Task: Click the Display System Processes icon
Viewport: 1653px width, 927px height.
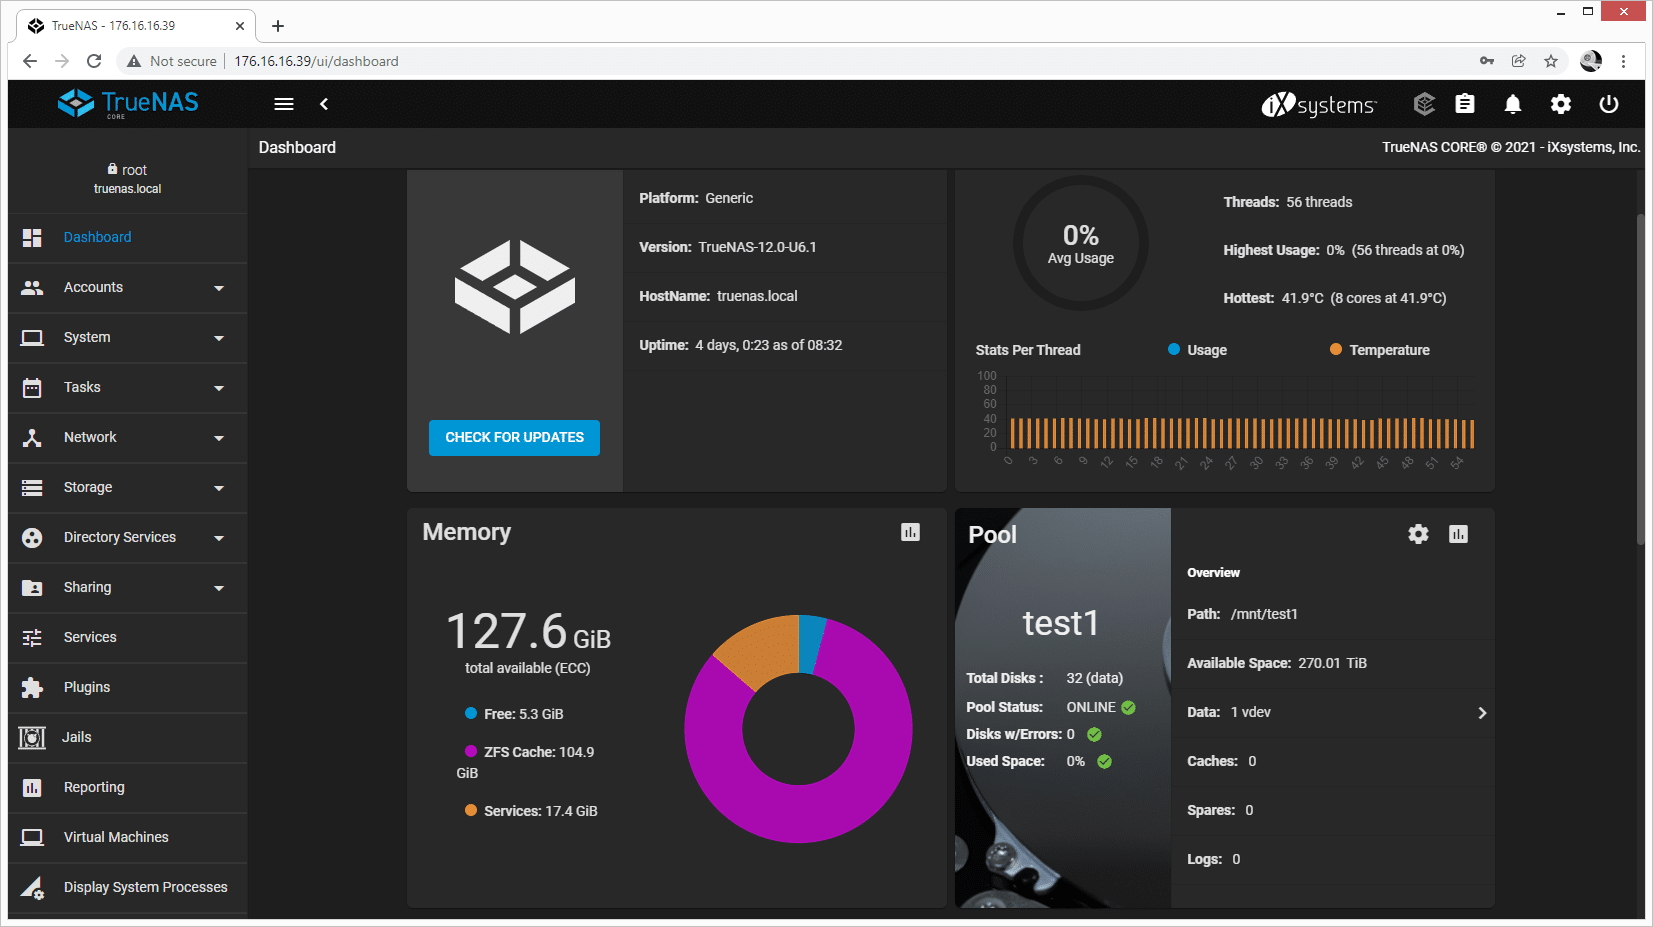Action: click(32, 888)
